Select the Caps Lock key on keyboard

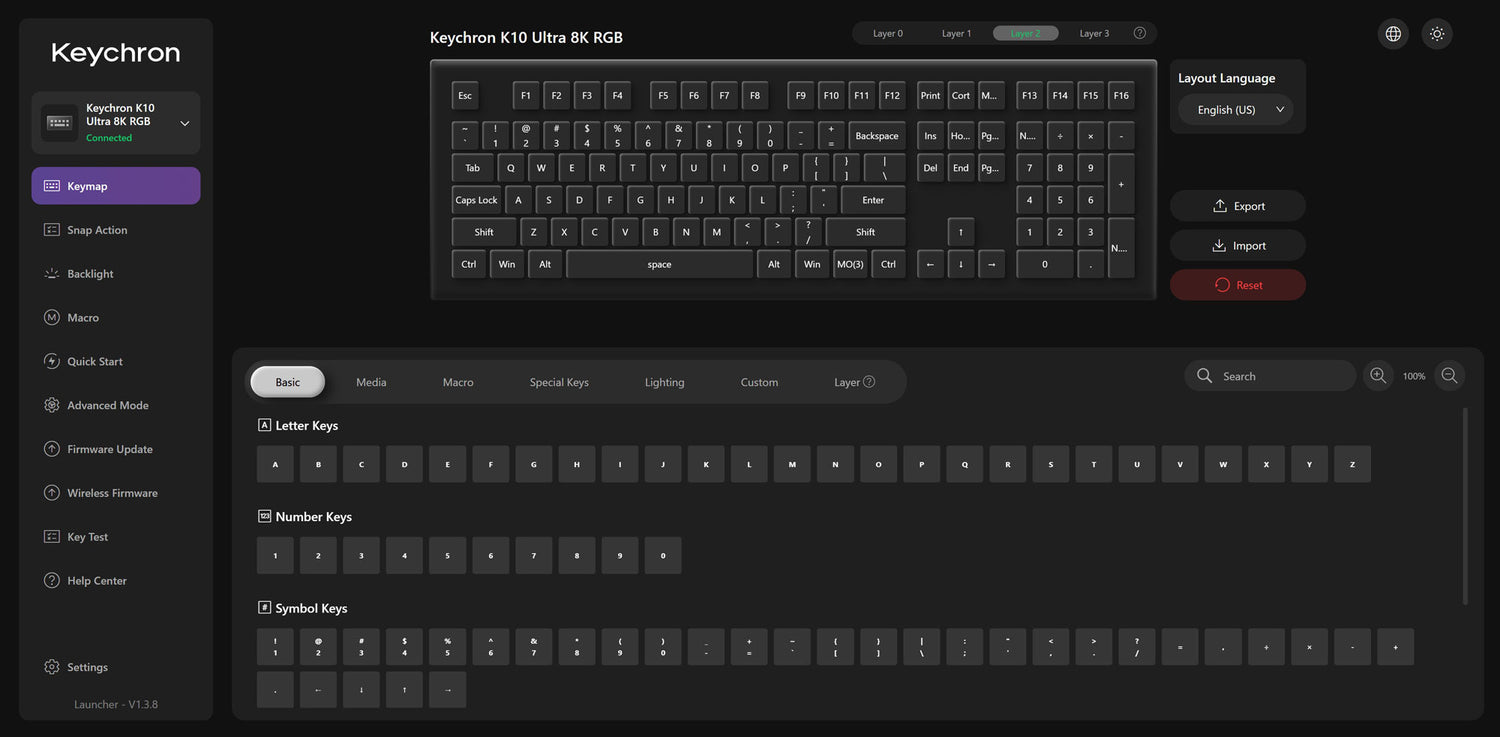pyautogui.click(x=476, y=200)
